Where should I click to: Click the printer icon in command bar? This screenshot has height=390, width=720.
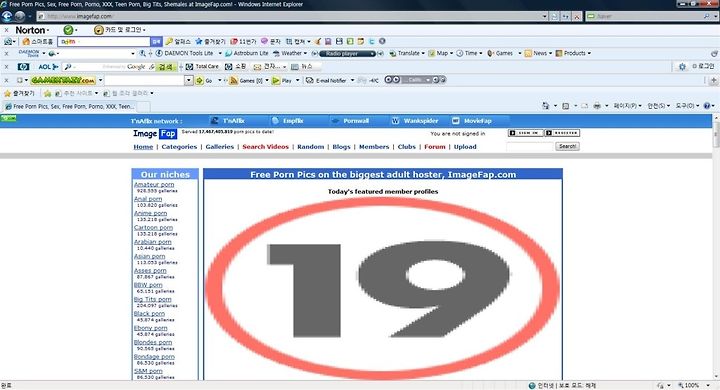(597, 106)
